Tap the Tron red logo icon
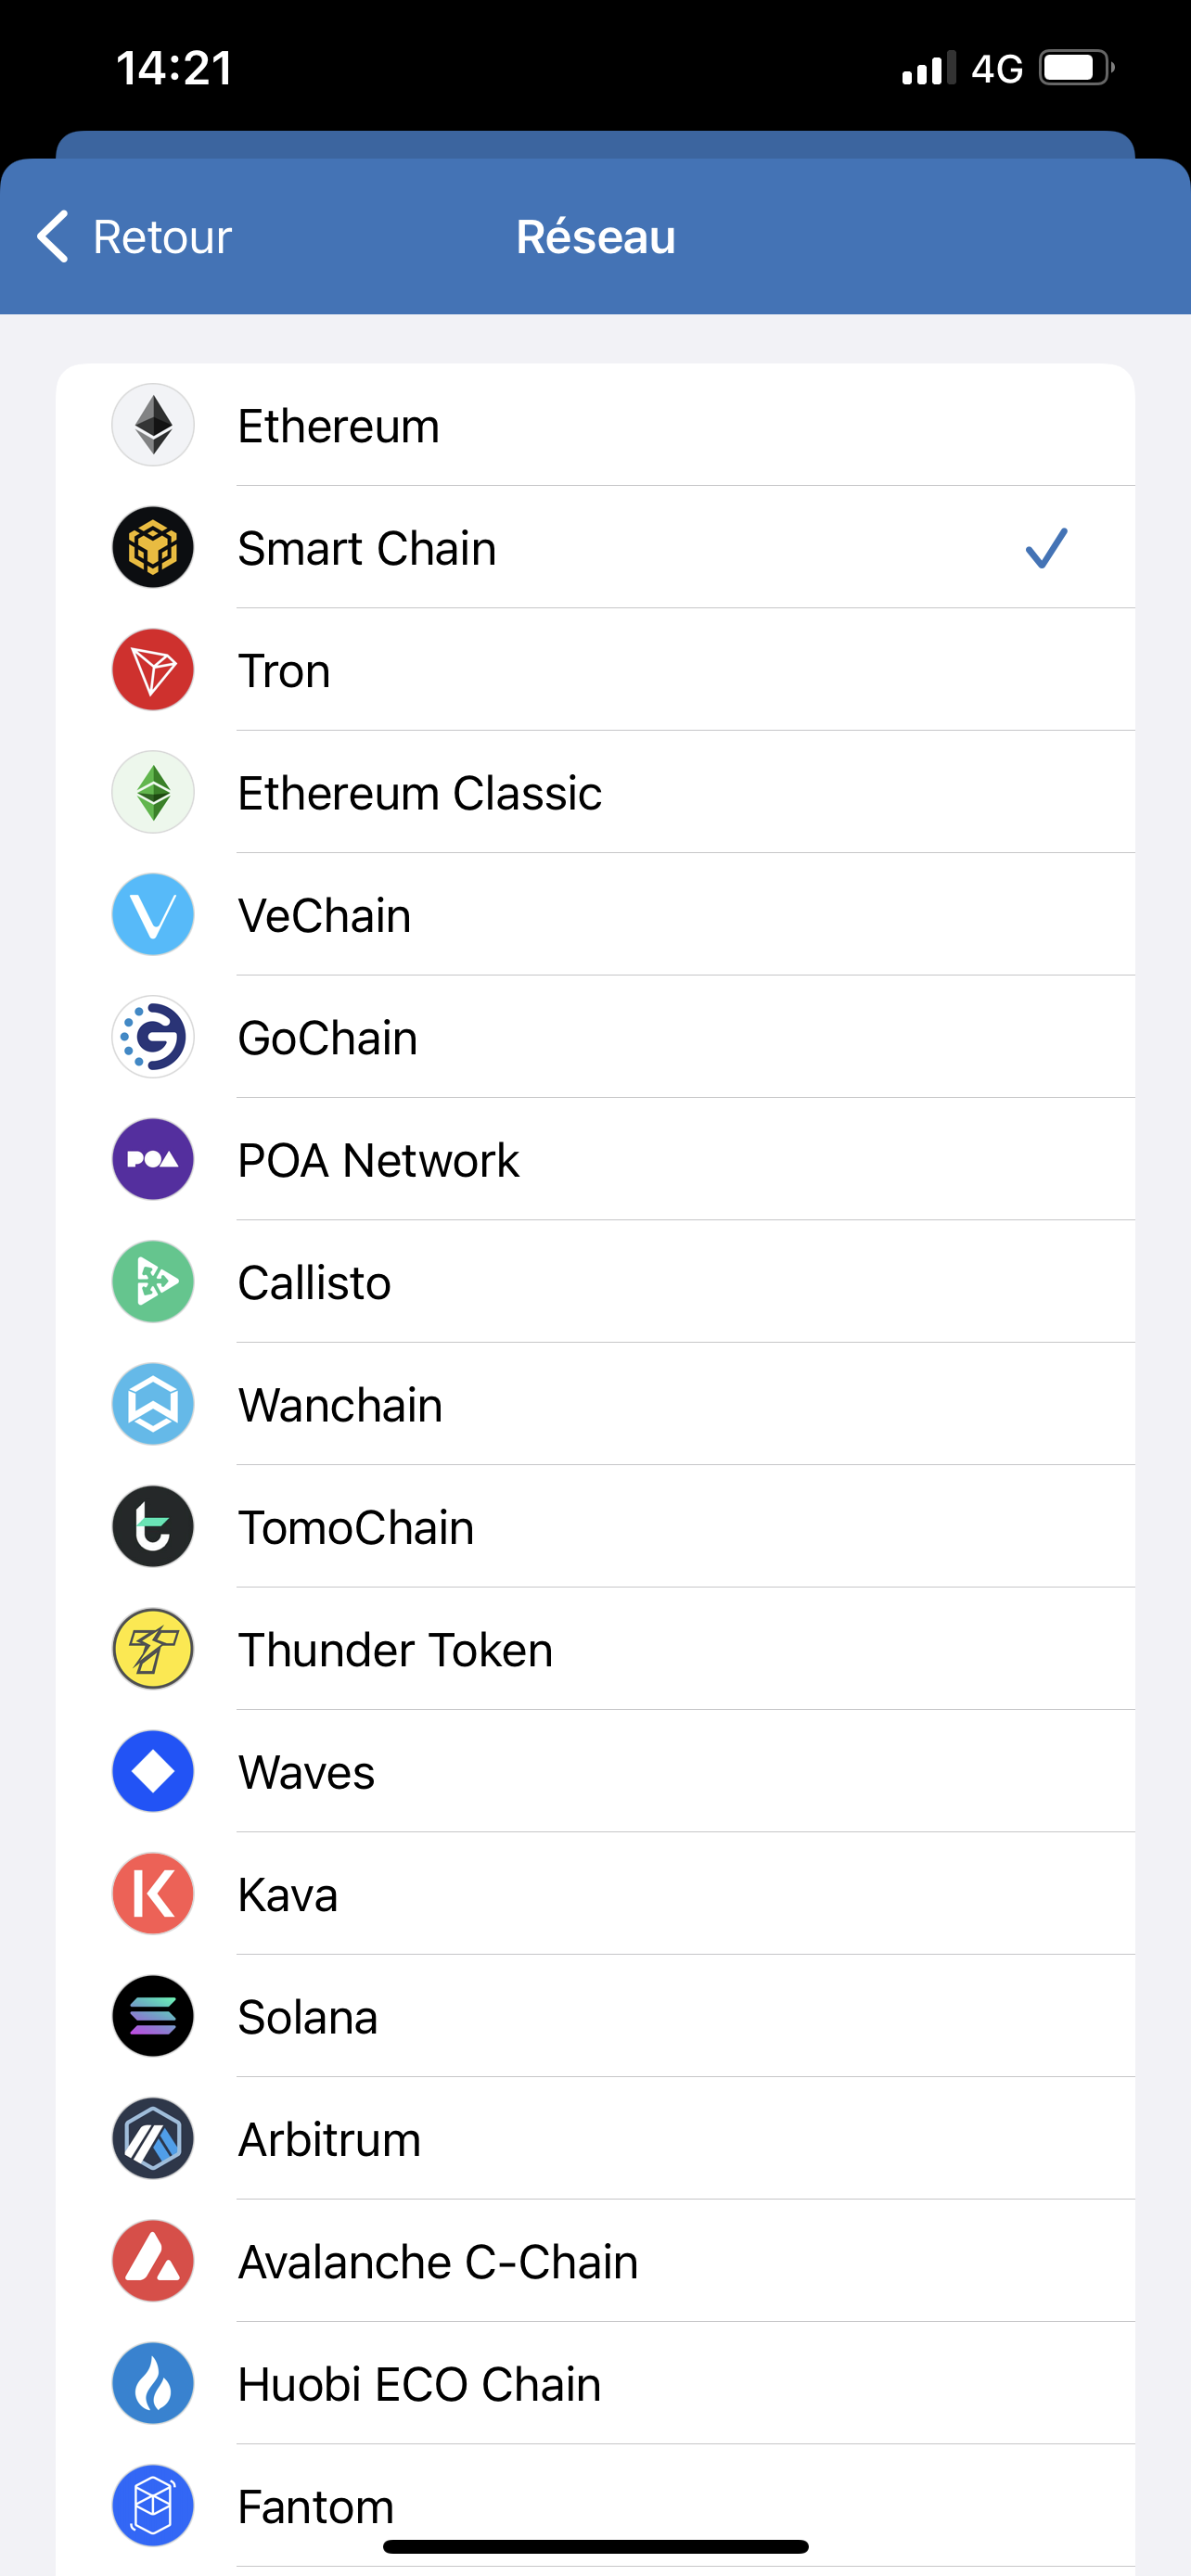The height and width of the screenshot is (2576, 1191). [153, 670]
